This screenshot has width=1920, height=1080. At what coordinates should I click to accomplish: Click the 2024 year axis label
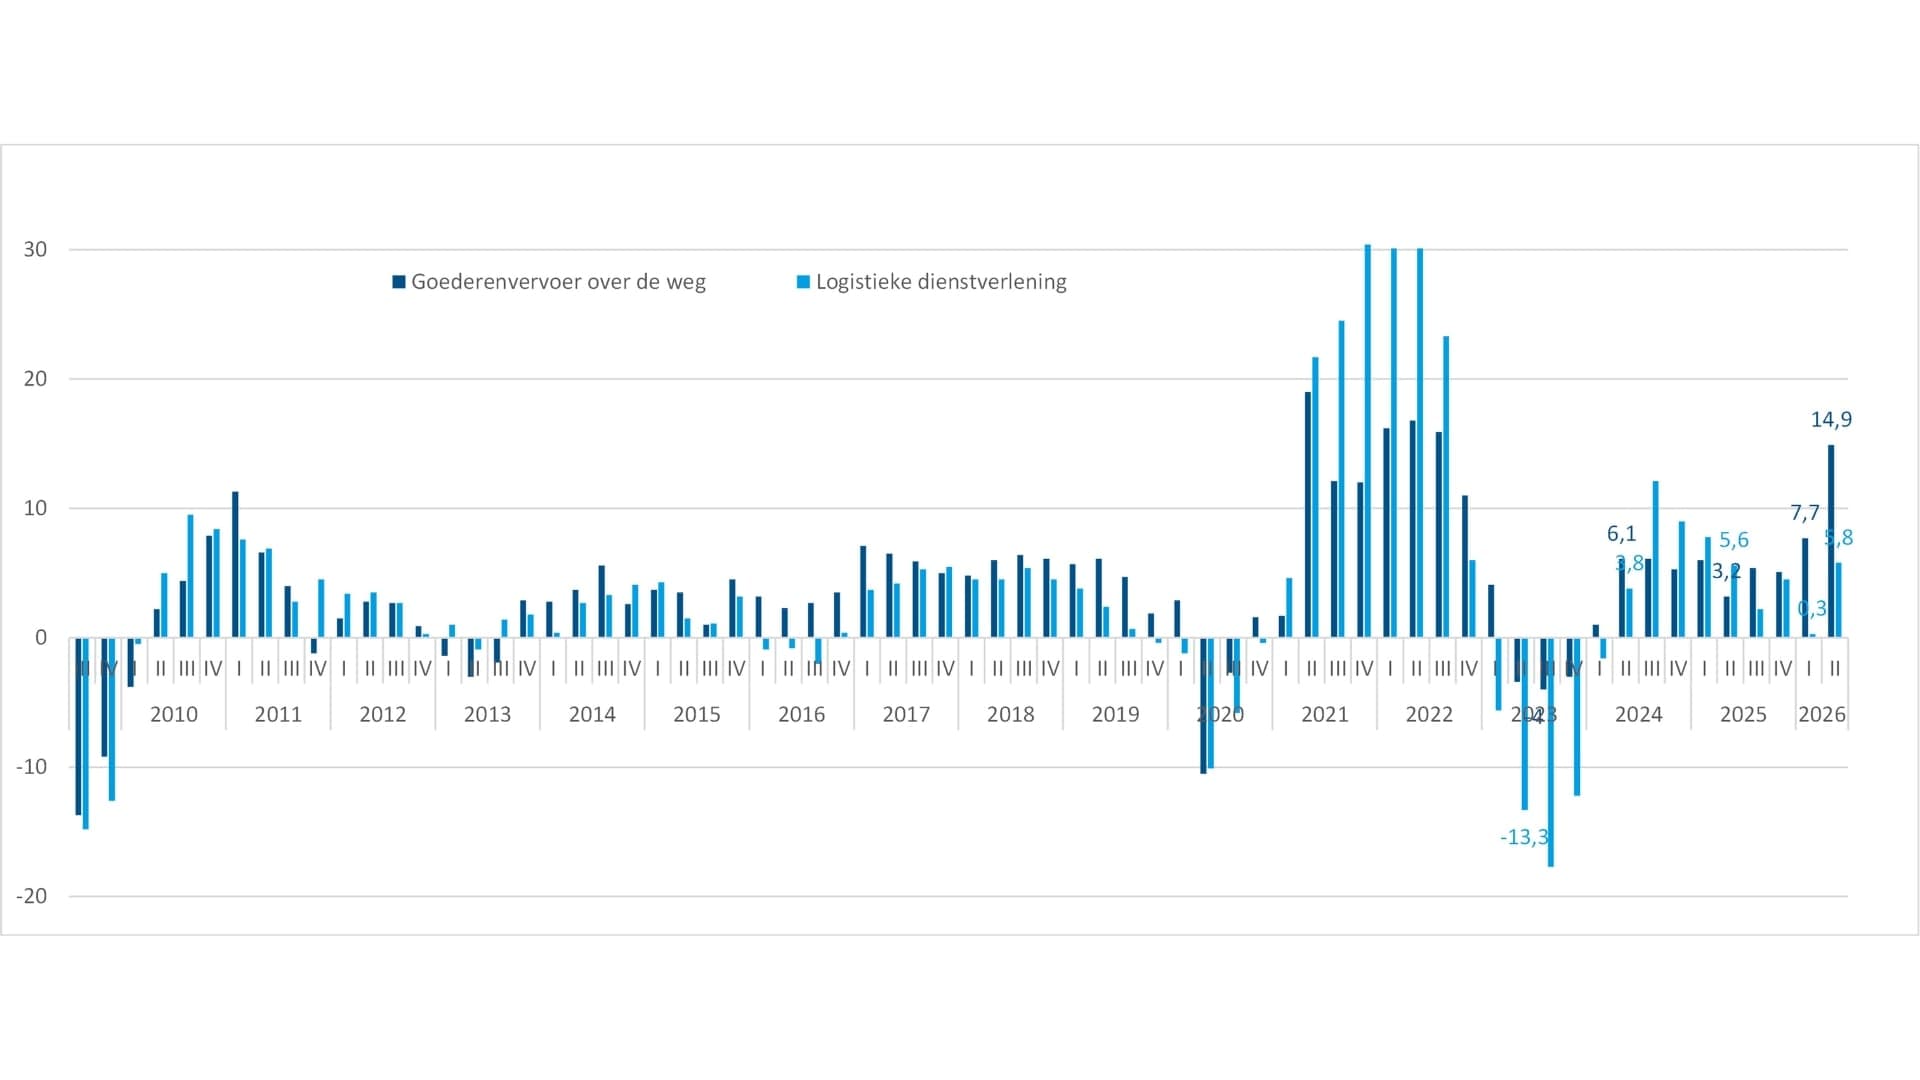point(1639,714)
